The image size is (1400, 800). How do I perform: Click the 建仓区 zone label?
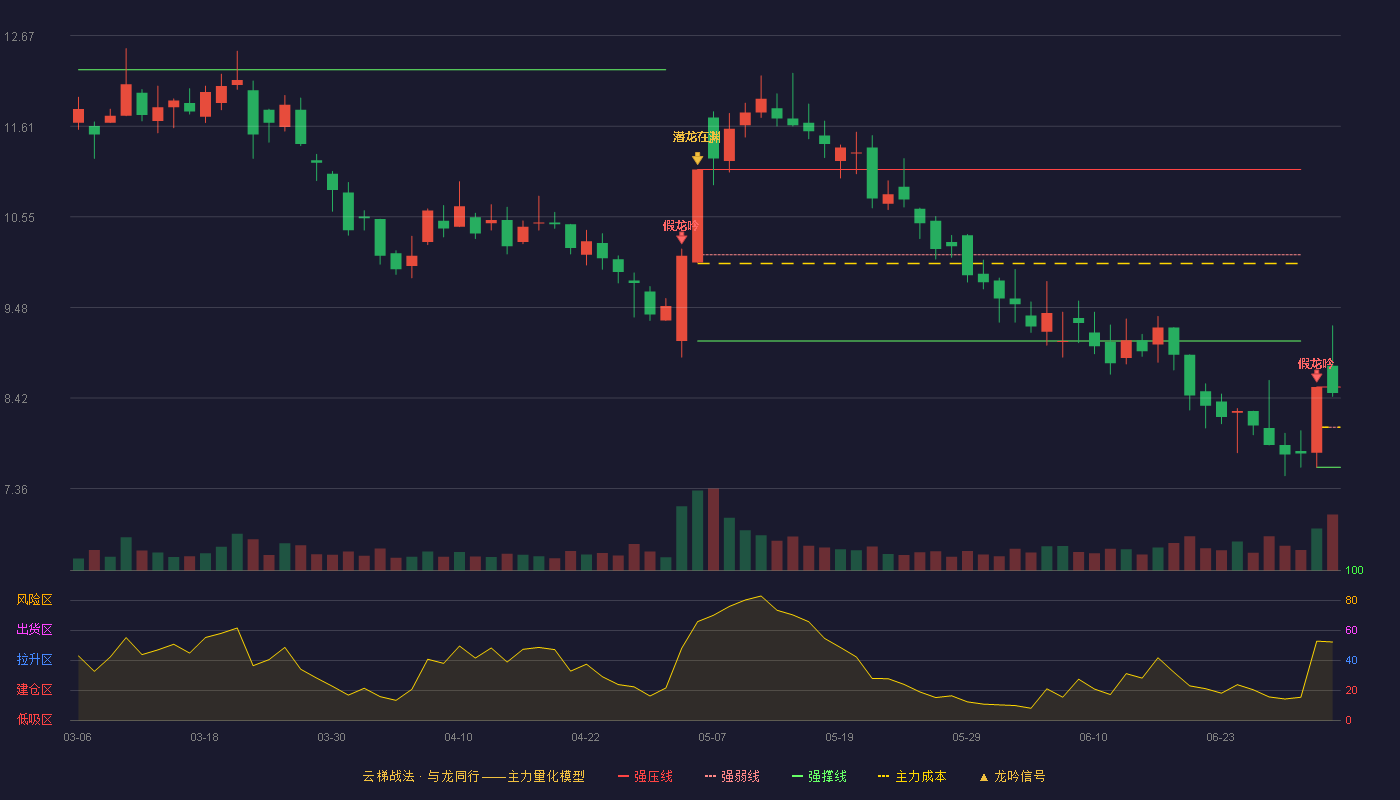[34, 690]
